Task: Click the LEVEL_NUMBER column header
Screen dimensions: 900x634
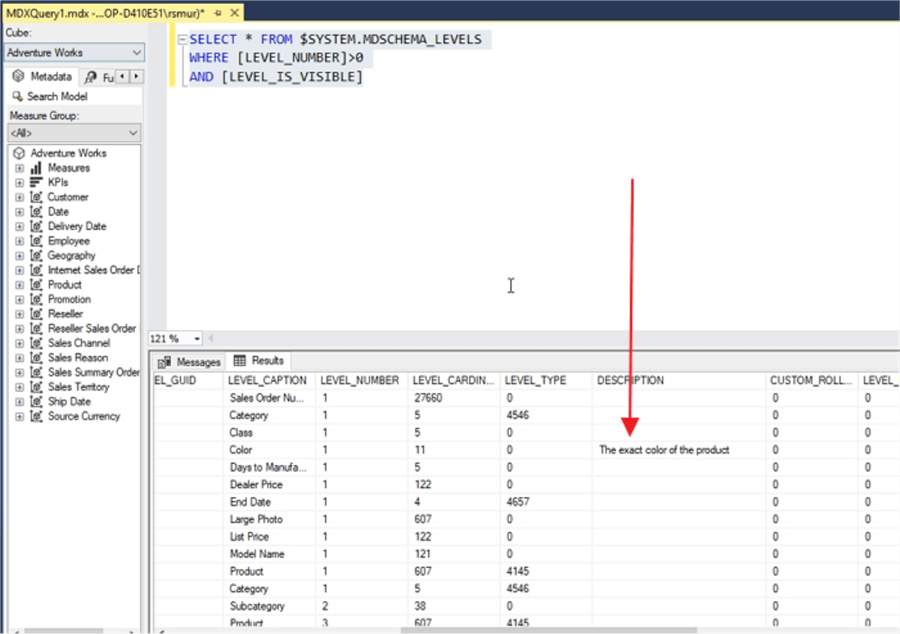Action: pyautogui.click(x=360, y=380)
